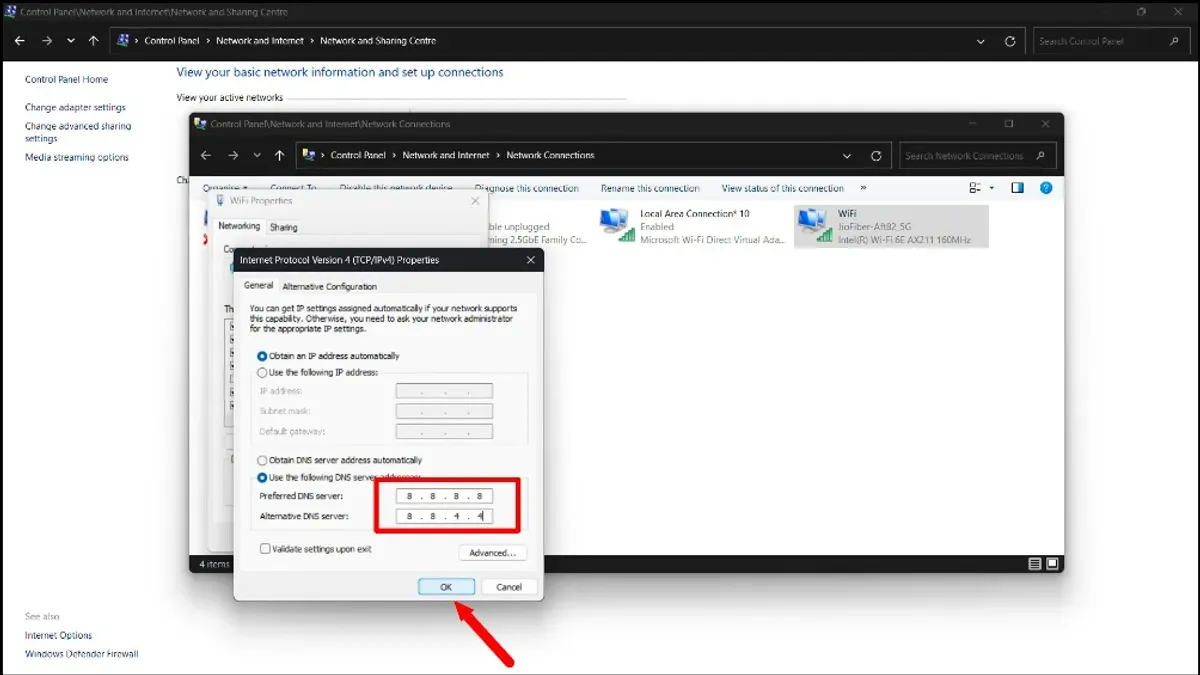
Task: Close the WiFi Properties dialog
Action: tap(475, 201)
